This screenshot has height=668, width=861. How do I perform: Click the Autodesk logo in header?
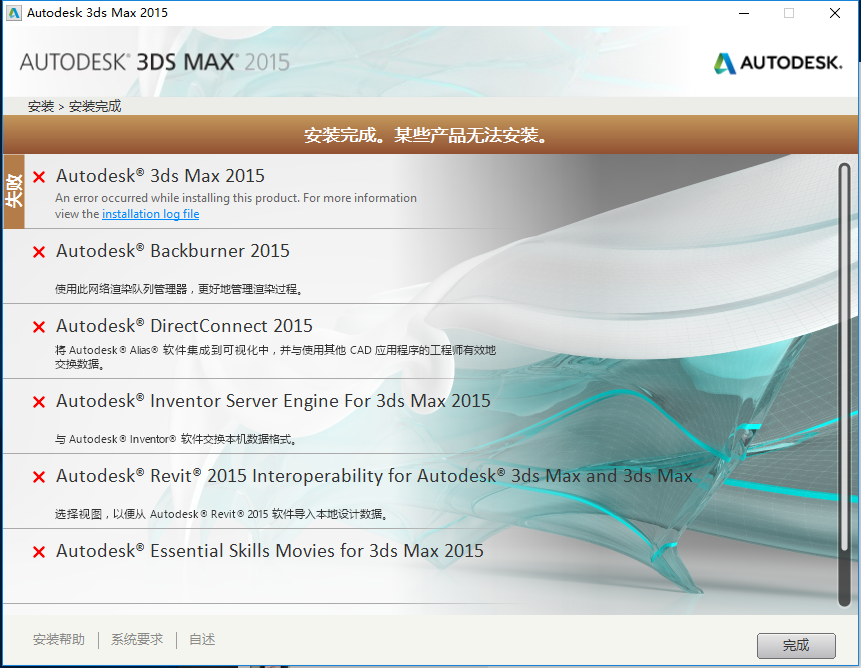click(x=778, y=63)
